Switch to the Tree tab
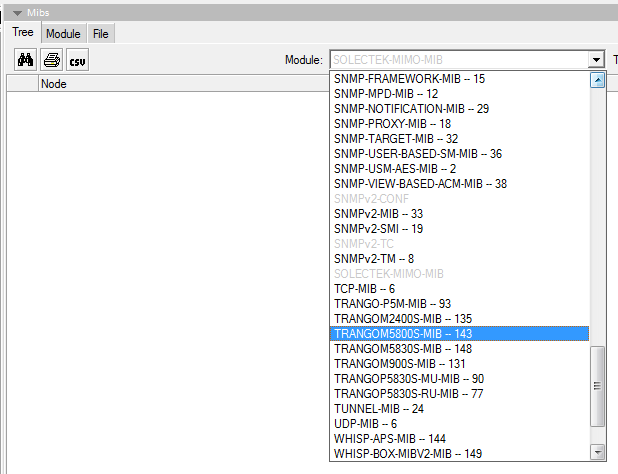The height and width of the screenshot is (474, 618). click(x=22, y=32)
